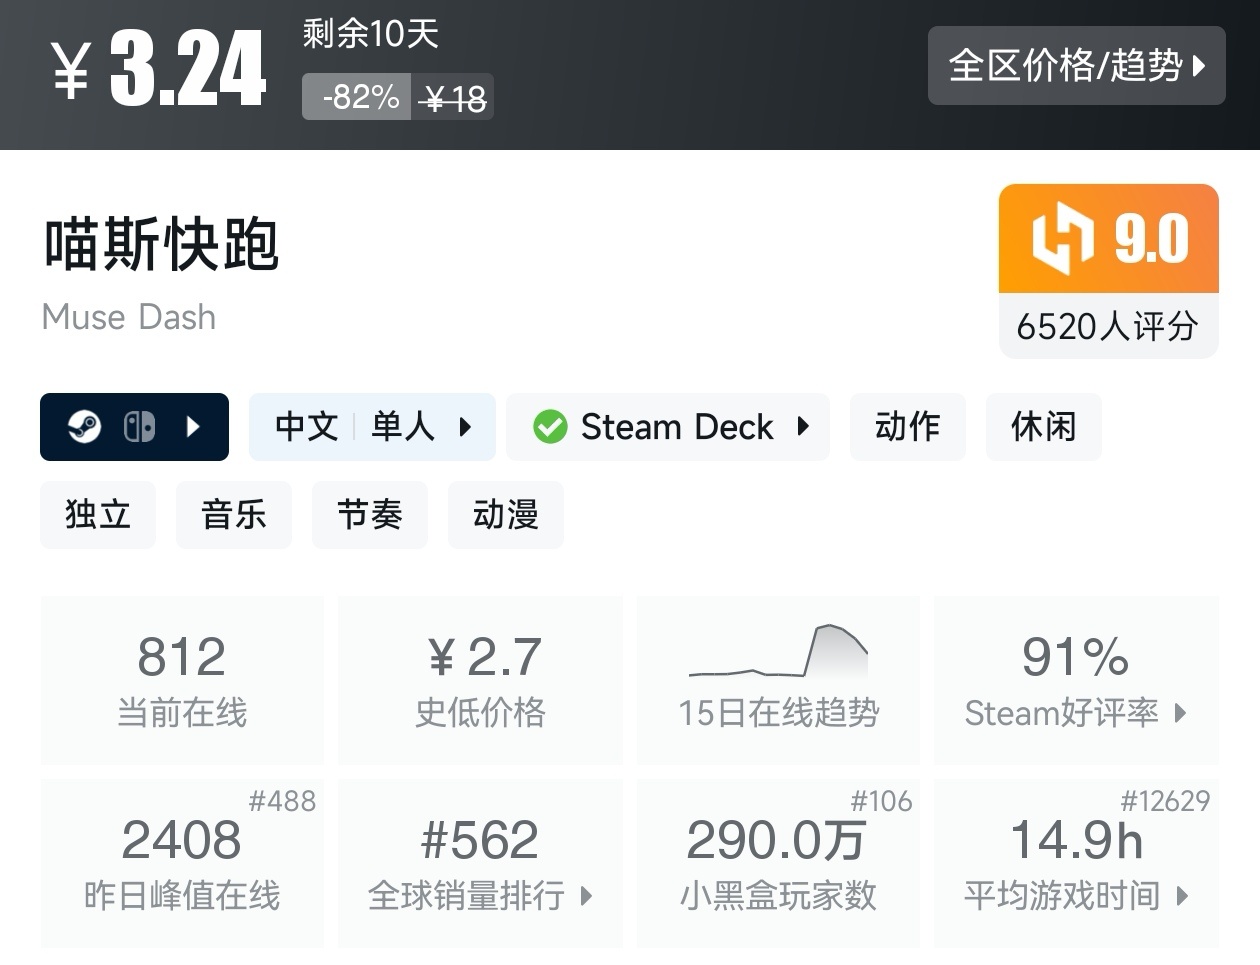The height and width of the screenshot is (965, 1260).
Task: Click the #488 peak rank label
Action: pyautogui.click(x=282, y=801)
